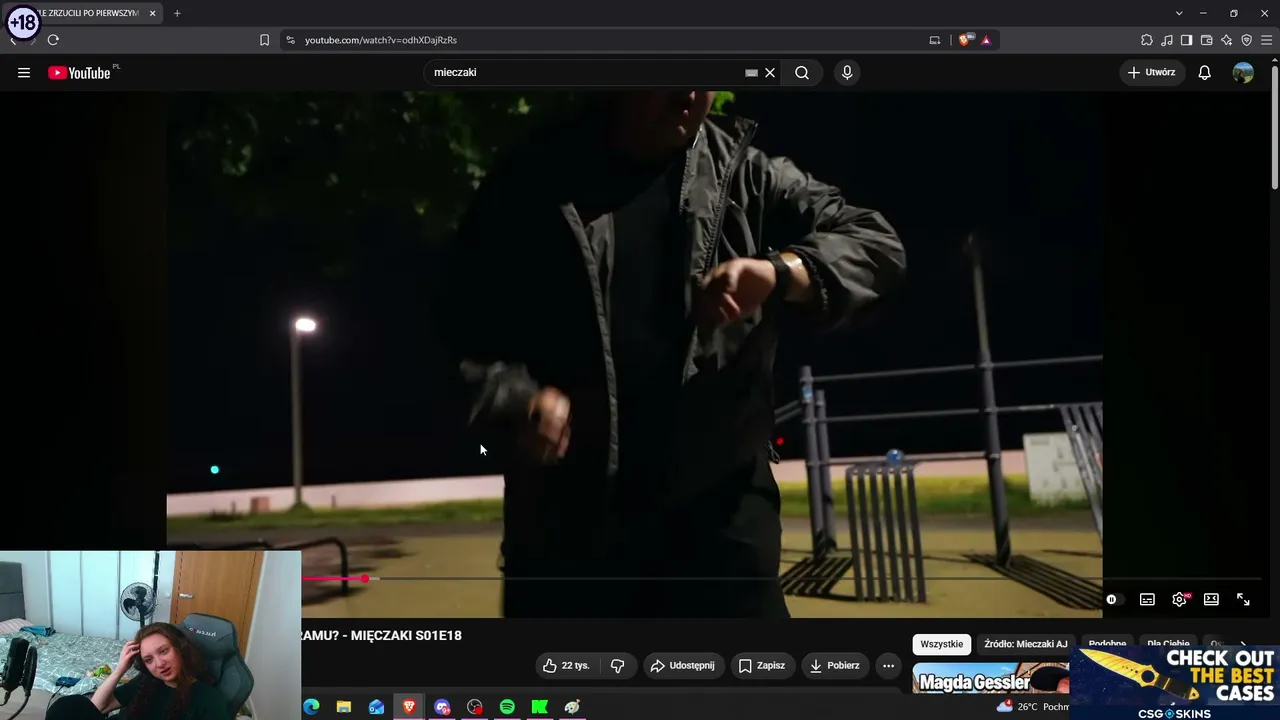Open Brave Rewards triangle icon
The image size is (1280, 720).
(x=986, y=40)
